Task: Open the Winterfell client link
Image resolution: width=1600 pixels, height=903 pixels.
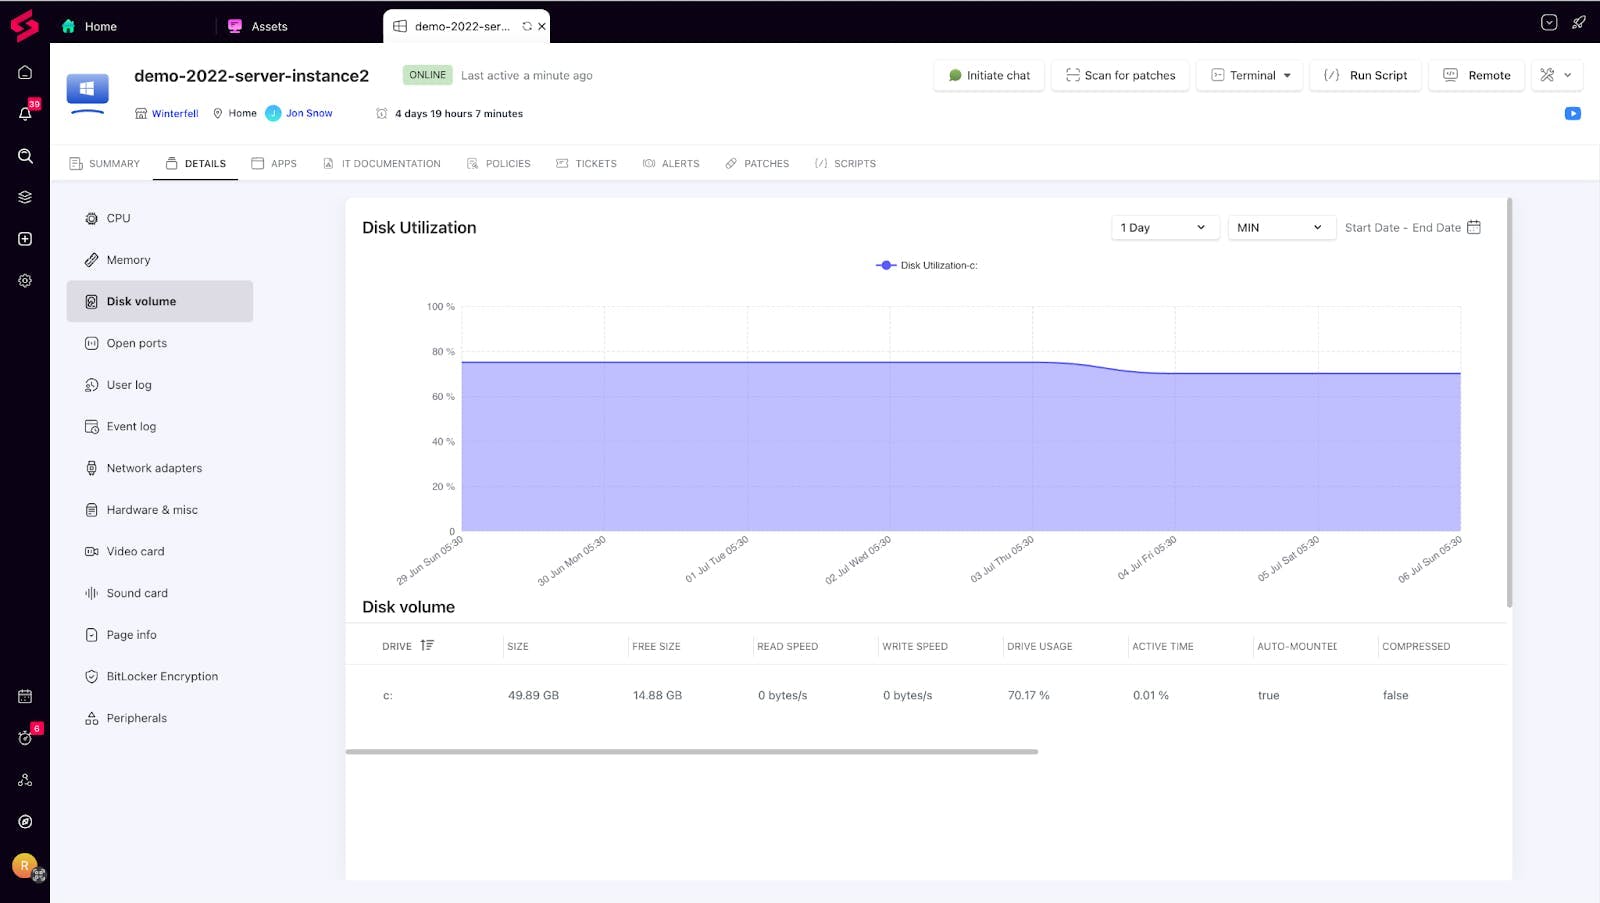Action: pos(175,113)
